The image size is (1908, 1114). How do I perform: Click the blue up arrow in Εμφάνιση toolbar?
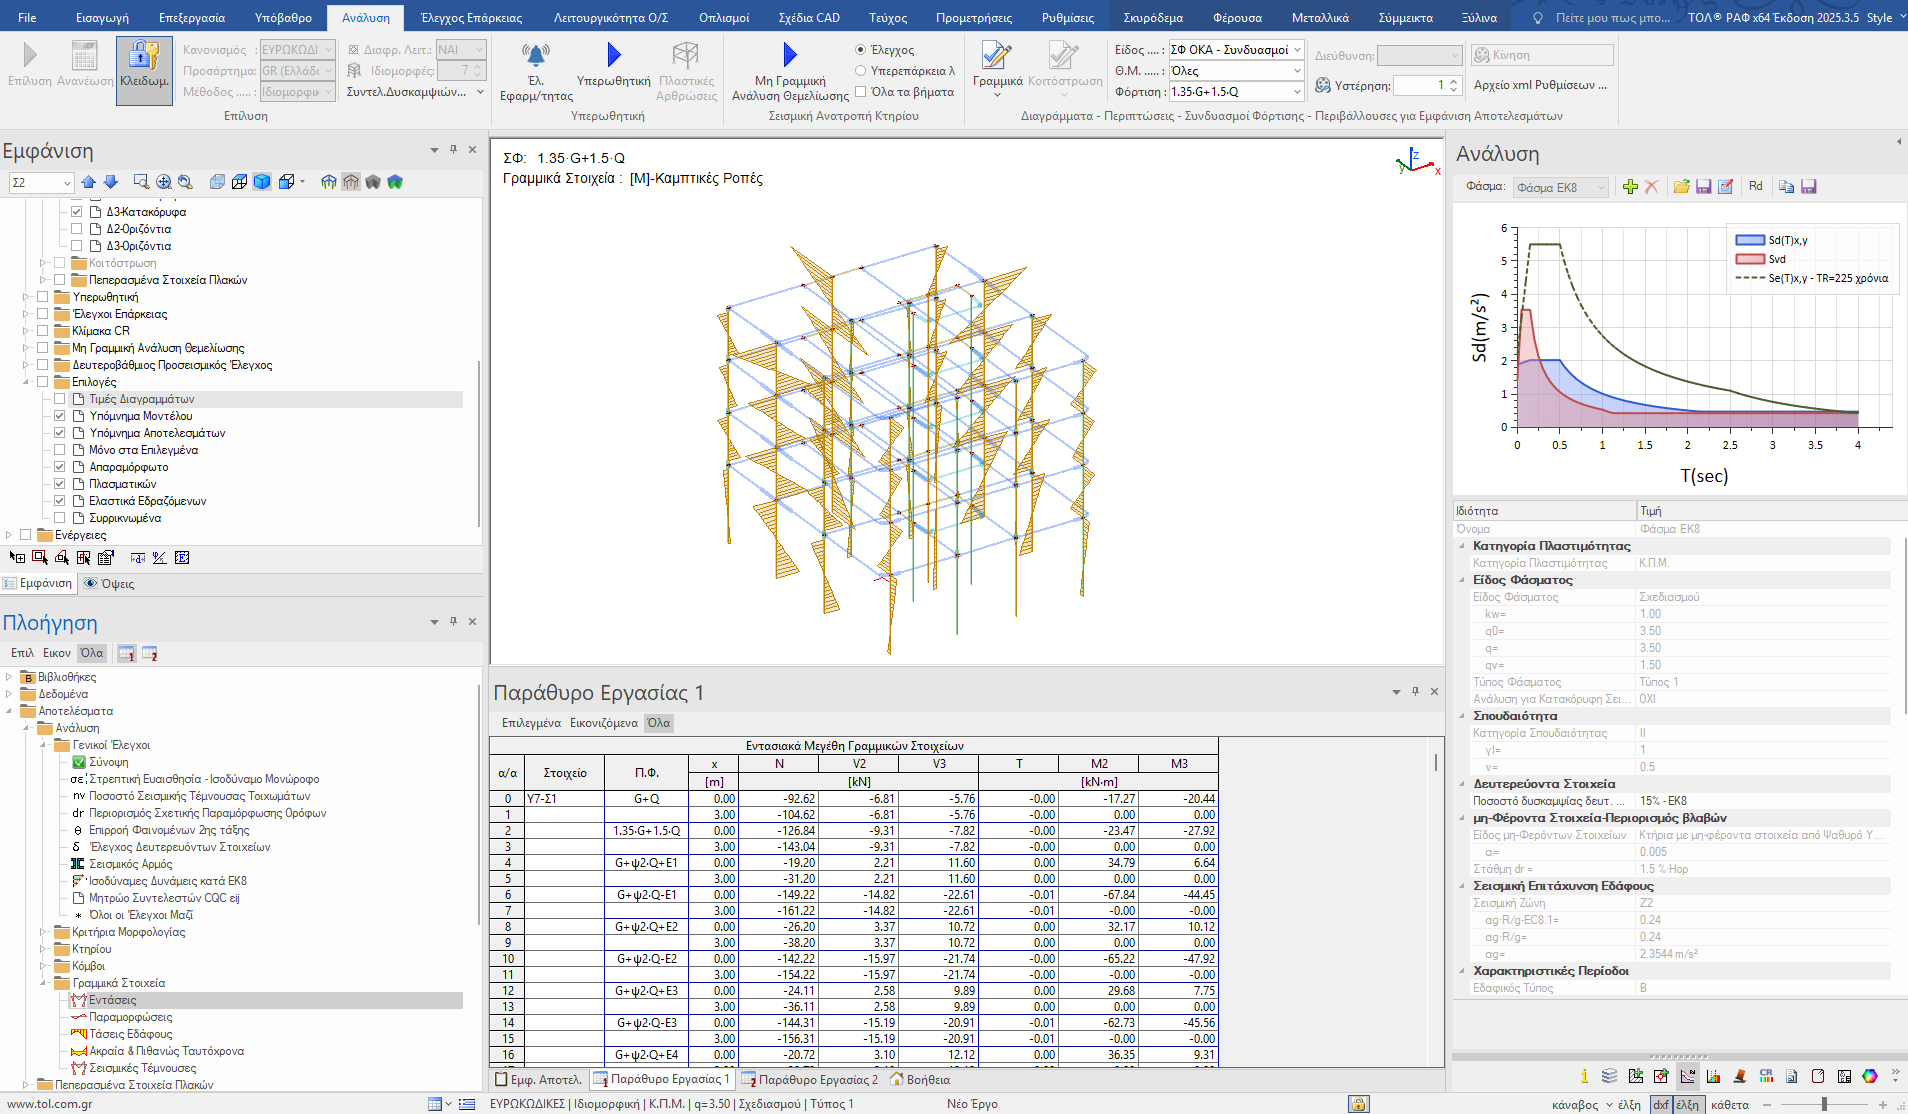coord(89,182)
